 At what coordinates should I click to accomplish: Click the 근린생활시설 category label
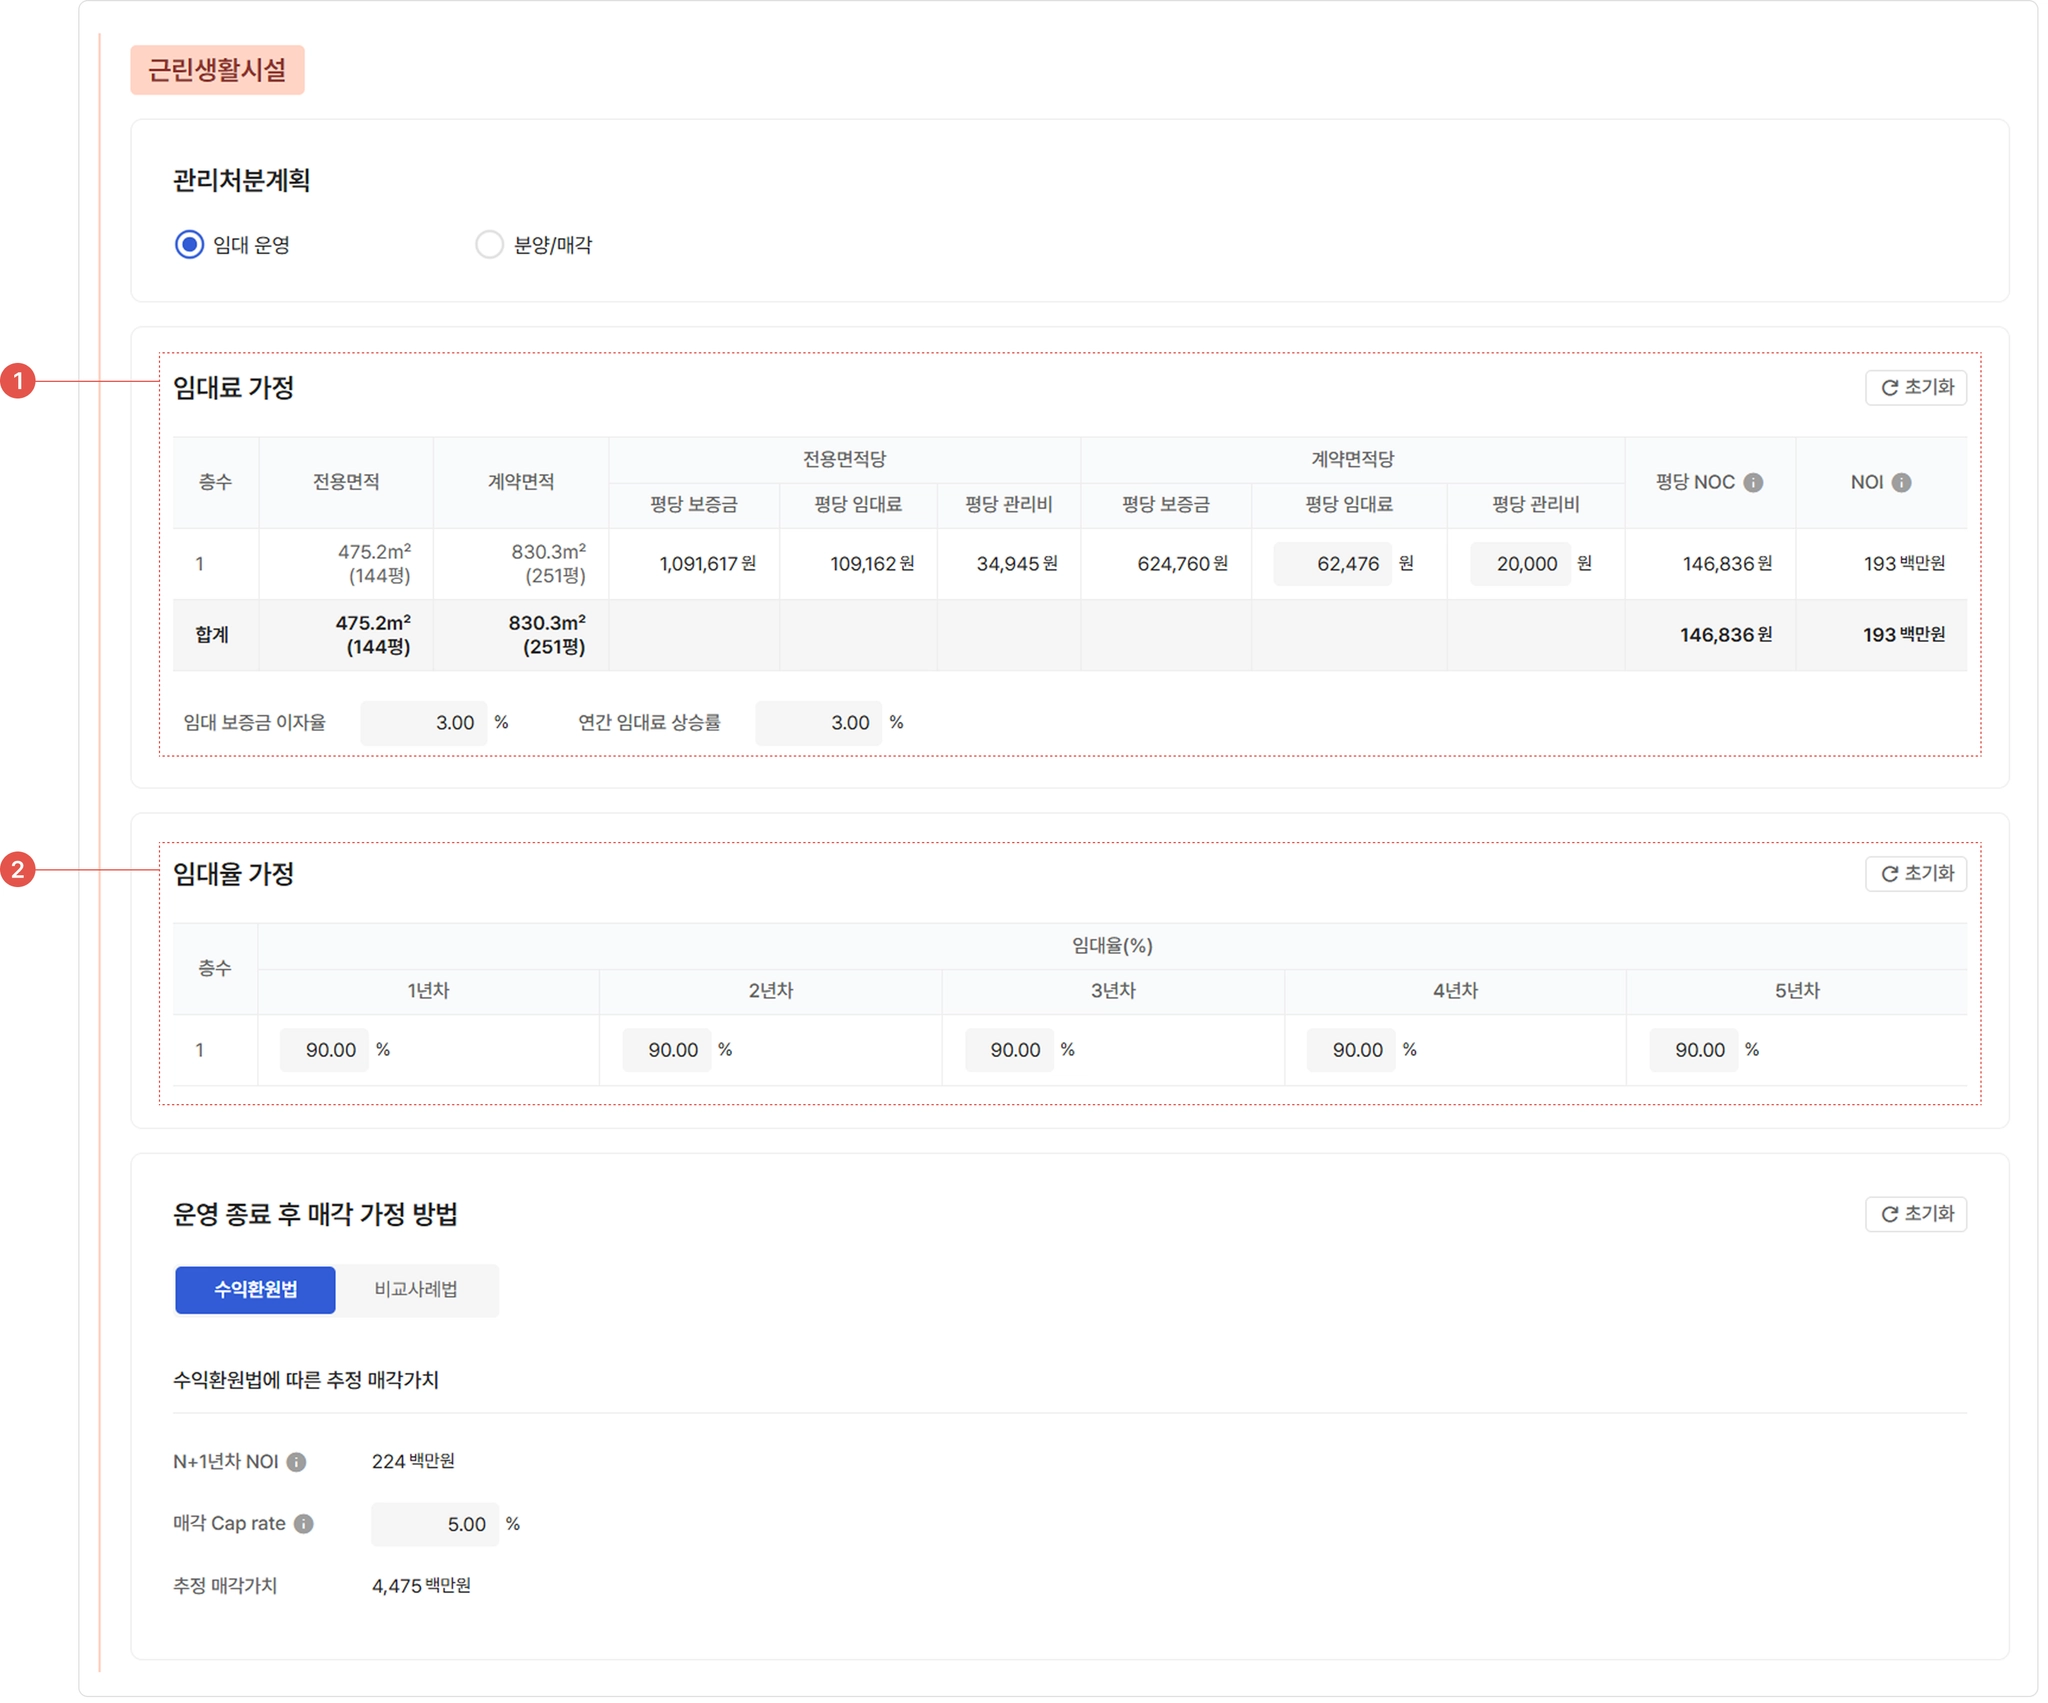pos(217,70)
